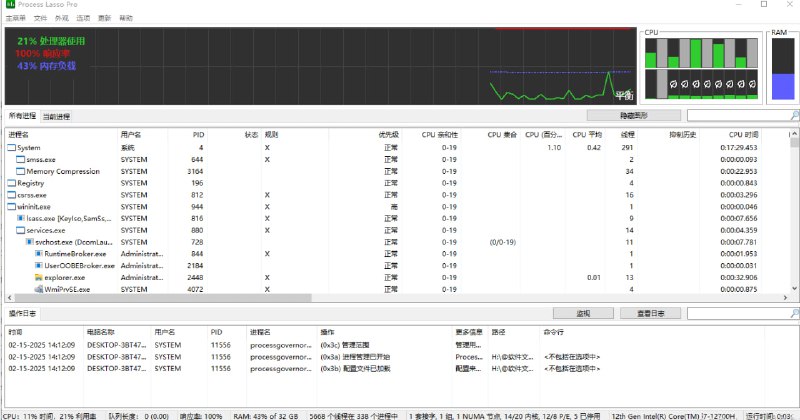Click the Process Lasso app icon in title bar
This screenshot has width=800, height=420.
point(10,4)
